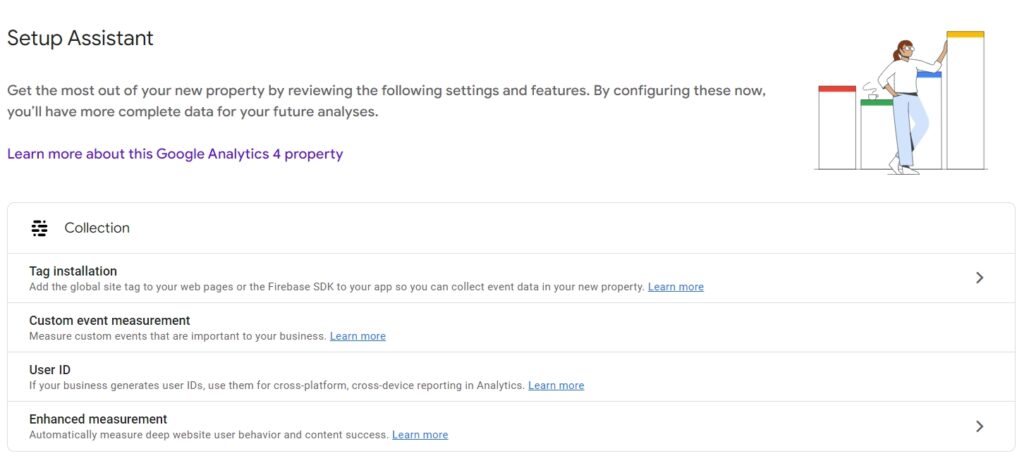Click the intro paragraph about reviewing settings
This screenshot has width=1024, height=463.
(x=386, y=101)
